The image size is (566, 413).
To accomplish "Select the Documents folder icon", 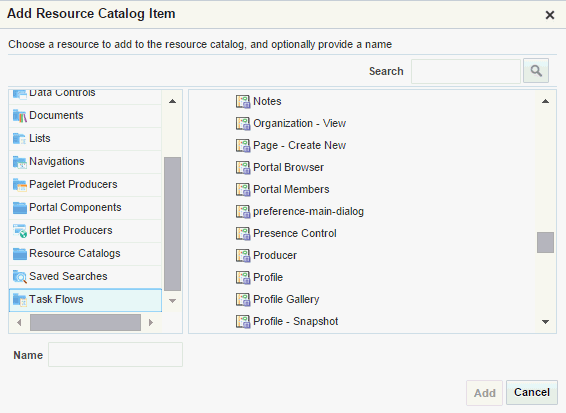I will click(x=19, y=116).
